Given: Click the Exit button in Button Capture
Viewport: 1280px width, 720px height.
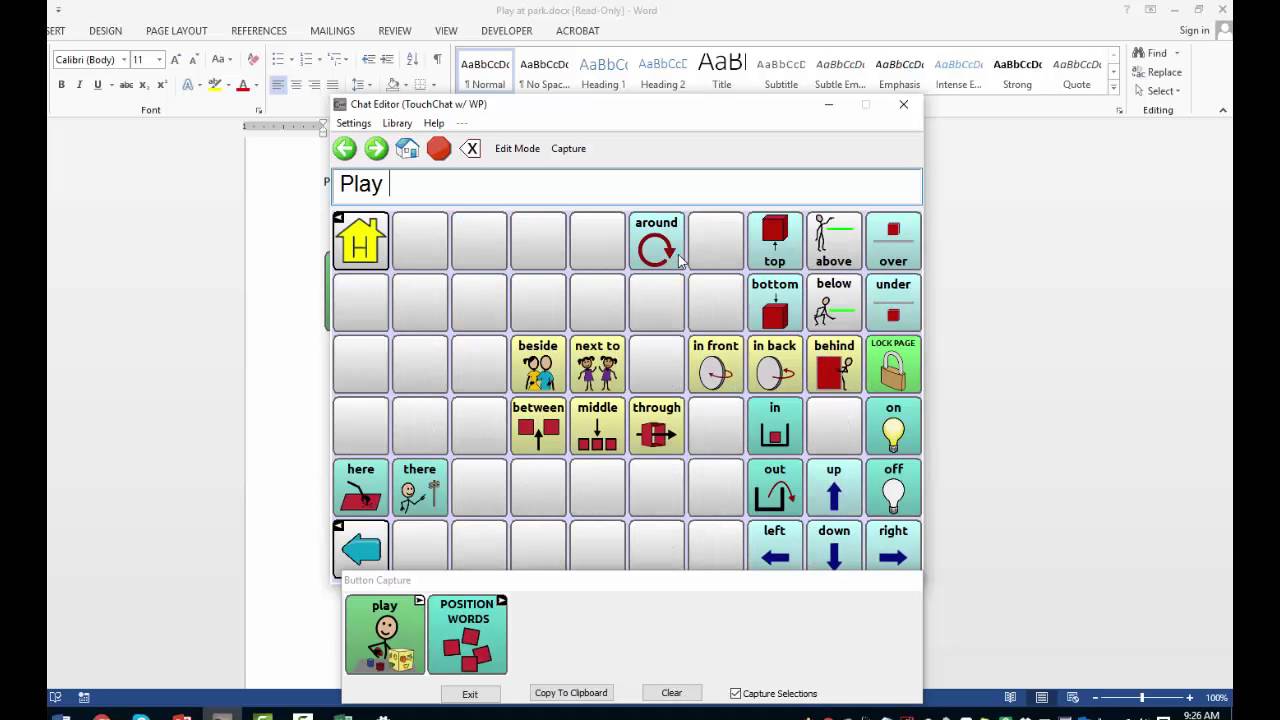Looking at the screenshot, I should click(470, 694).
